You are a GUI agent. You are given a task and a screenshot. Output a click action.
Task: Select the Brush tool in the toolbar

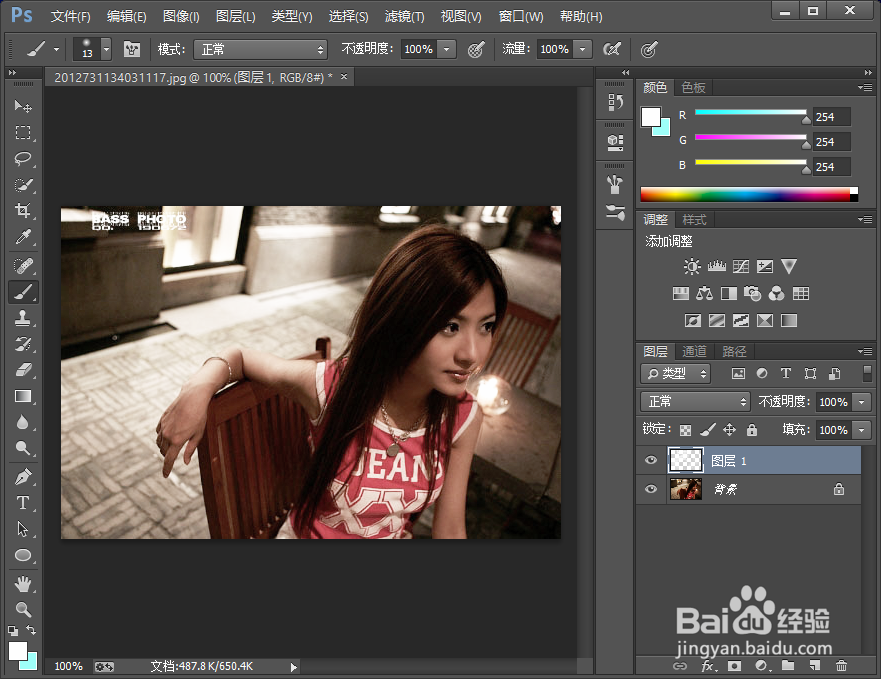click(23, 292)
